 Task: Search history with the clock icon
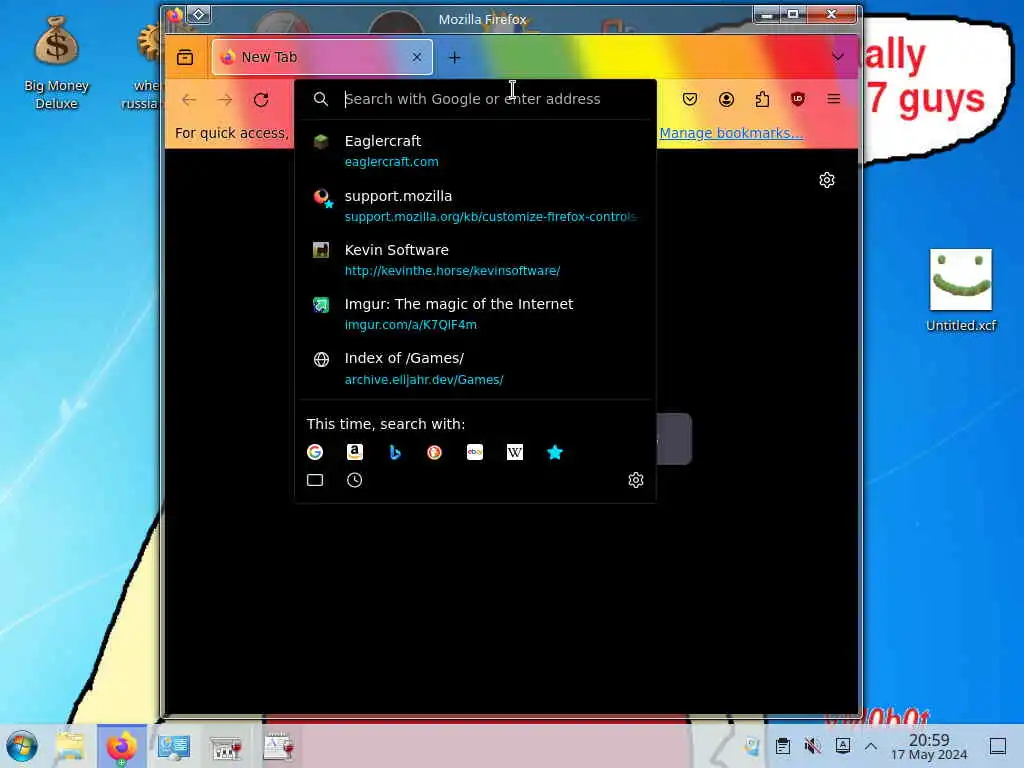coord(355,480)
